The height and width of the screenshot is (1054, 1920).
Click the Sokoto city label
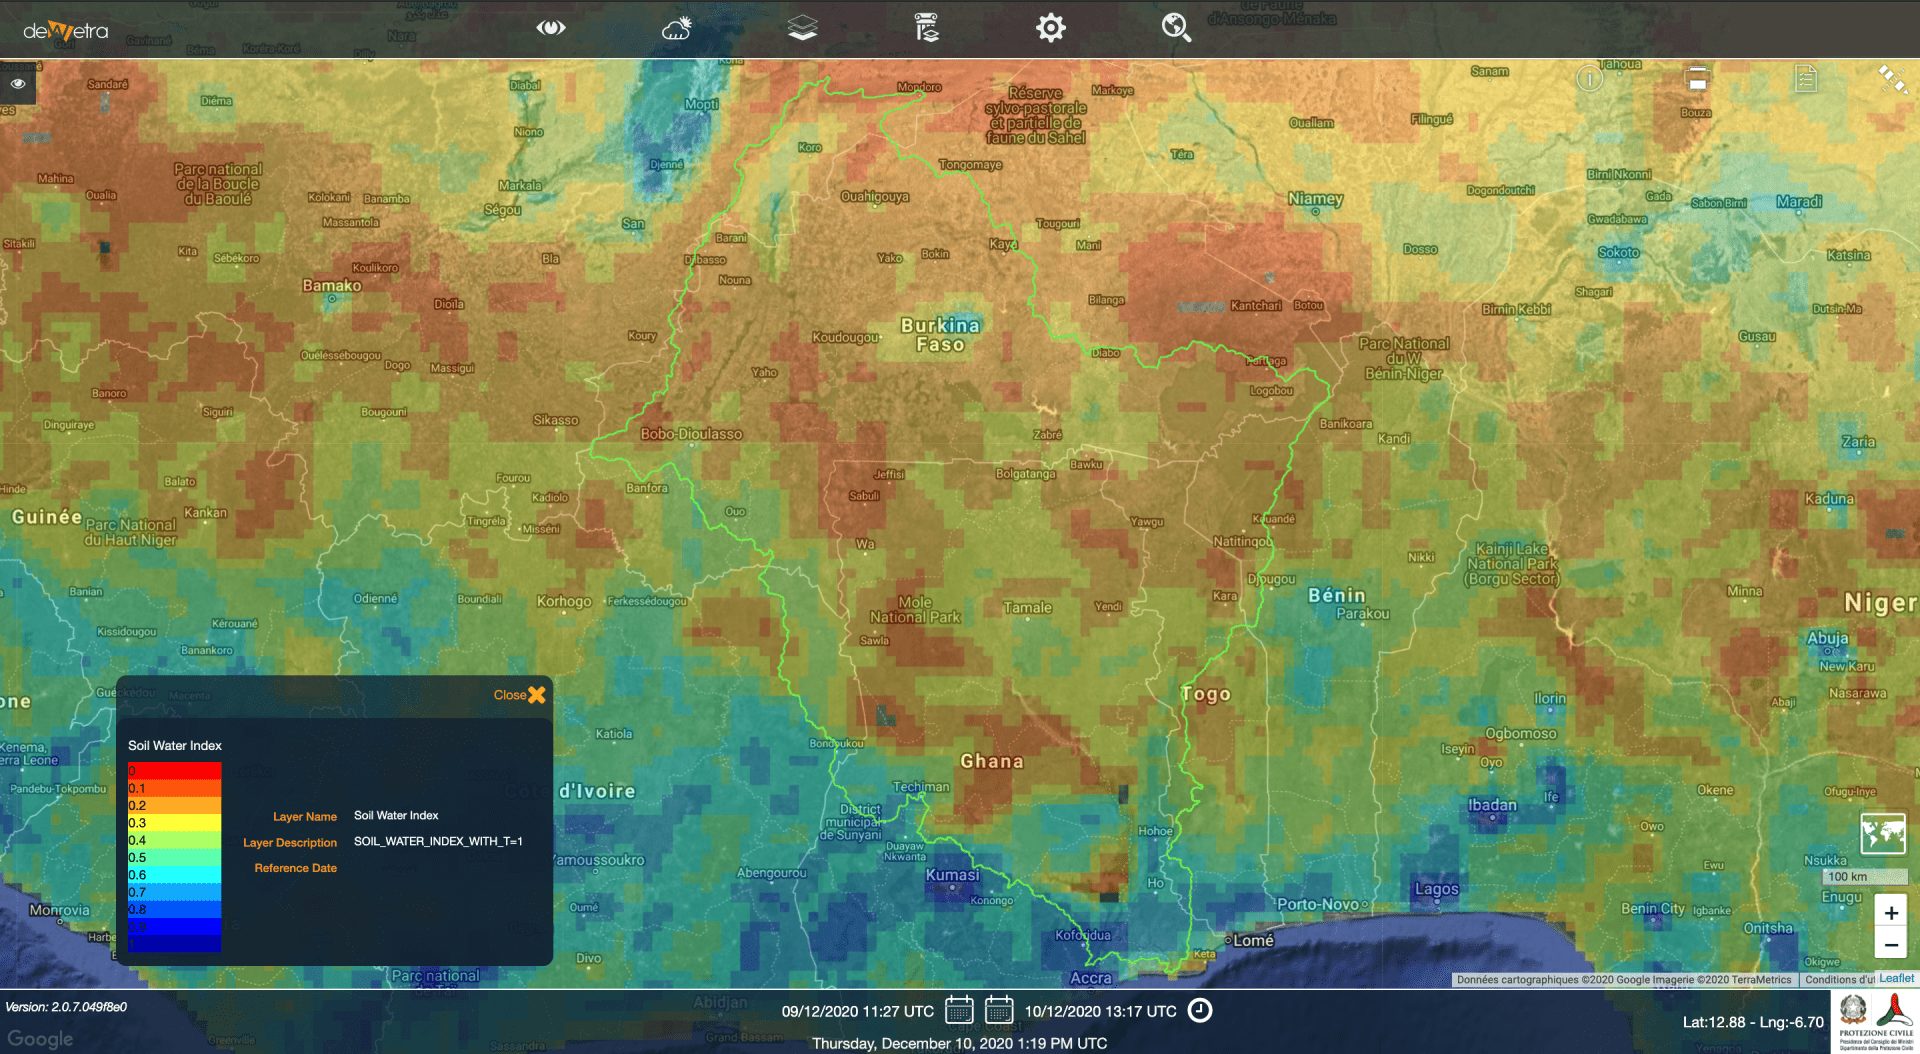tap(1618, 252)
